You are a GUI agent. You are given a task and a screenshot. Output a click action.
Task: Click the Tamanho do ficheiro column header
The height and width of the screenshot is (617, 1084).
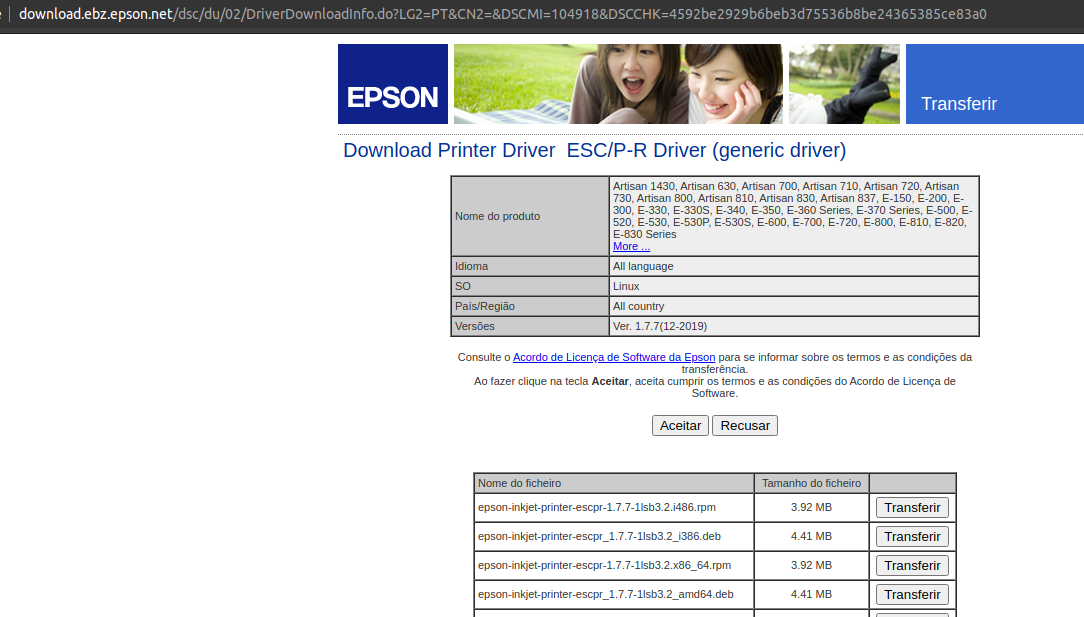tap(812, 483)
